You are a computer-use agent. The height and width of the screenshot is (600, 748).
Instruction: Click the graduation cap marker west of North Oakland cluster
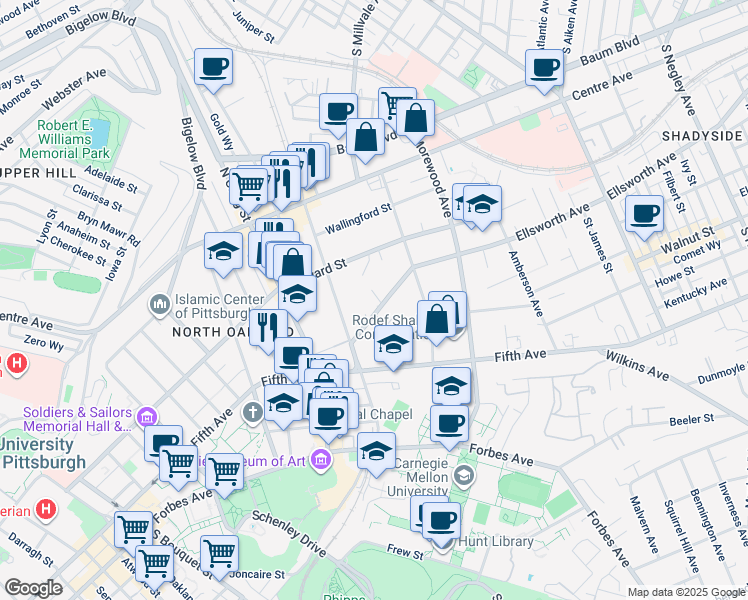pos(223,252)
